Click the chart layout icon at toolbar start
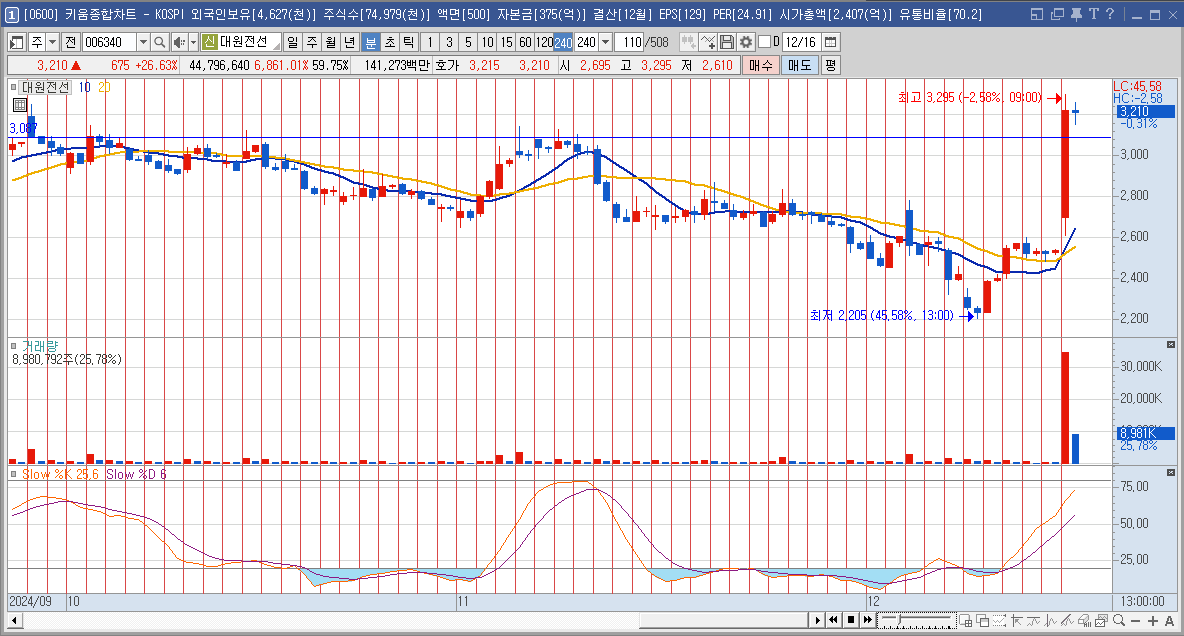Screen dimensions: 1184x636 point(17,42)
